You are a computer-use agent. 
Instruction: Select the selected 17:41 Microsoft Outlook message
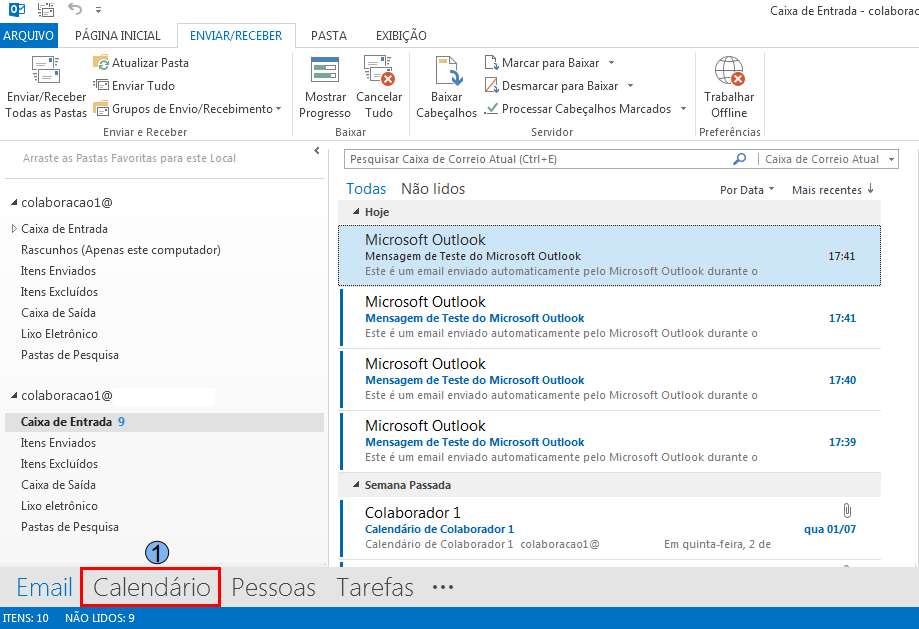(x=610, y=256)
